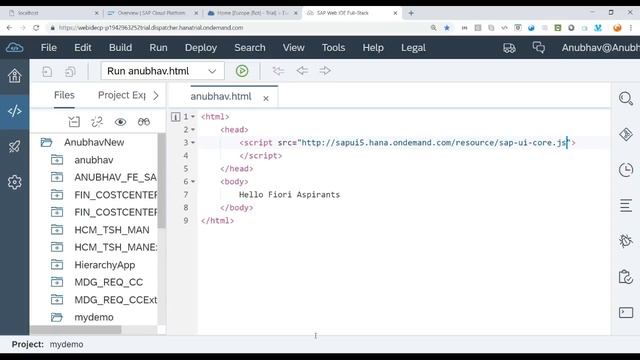Select the HCM_TSH_MAN project
This screenshot has height=360, width=640.
111,230
